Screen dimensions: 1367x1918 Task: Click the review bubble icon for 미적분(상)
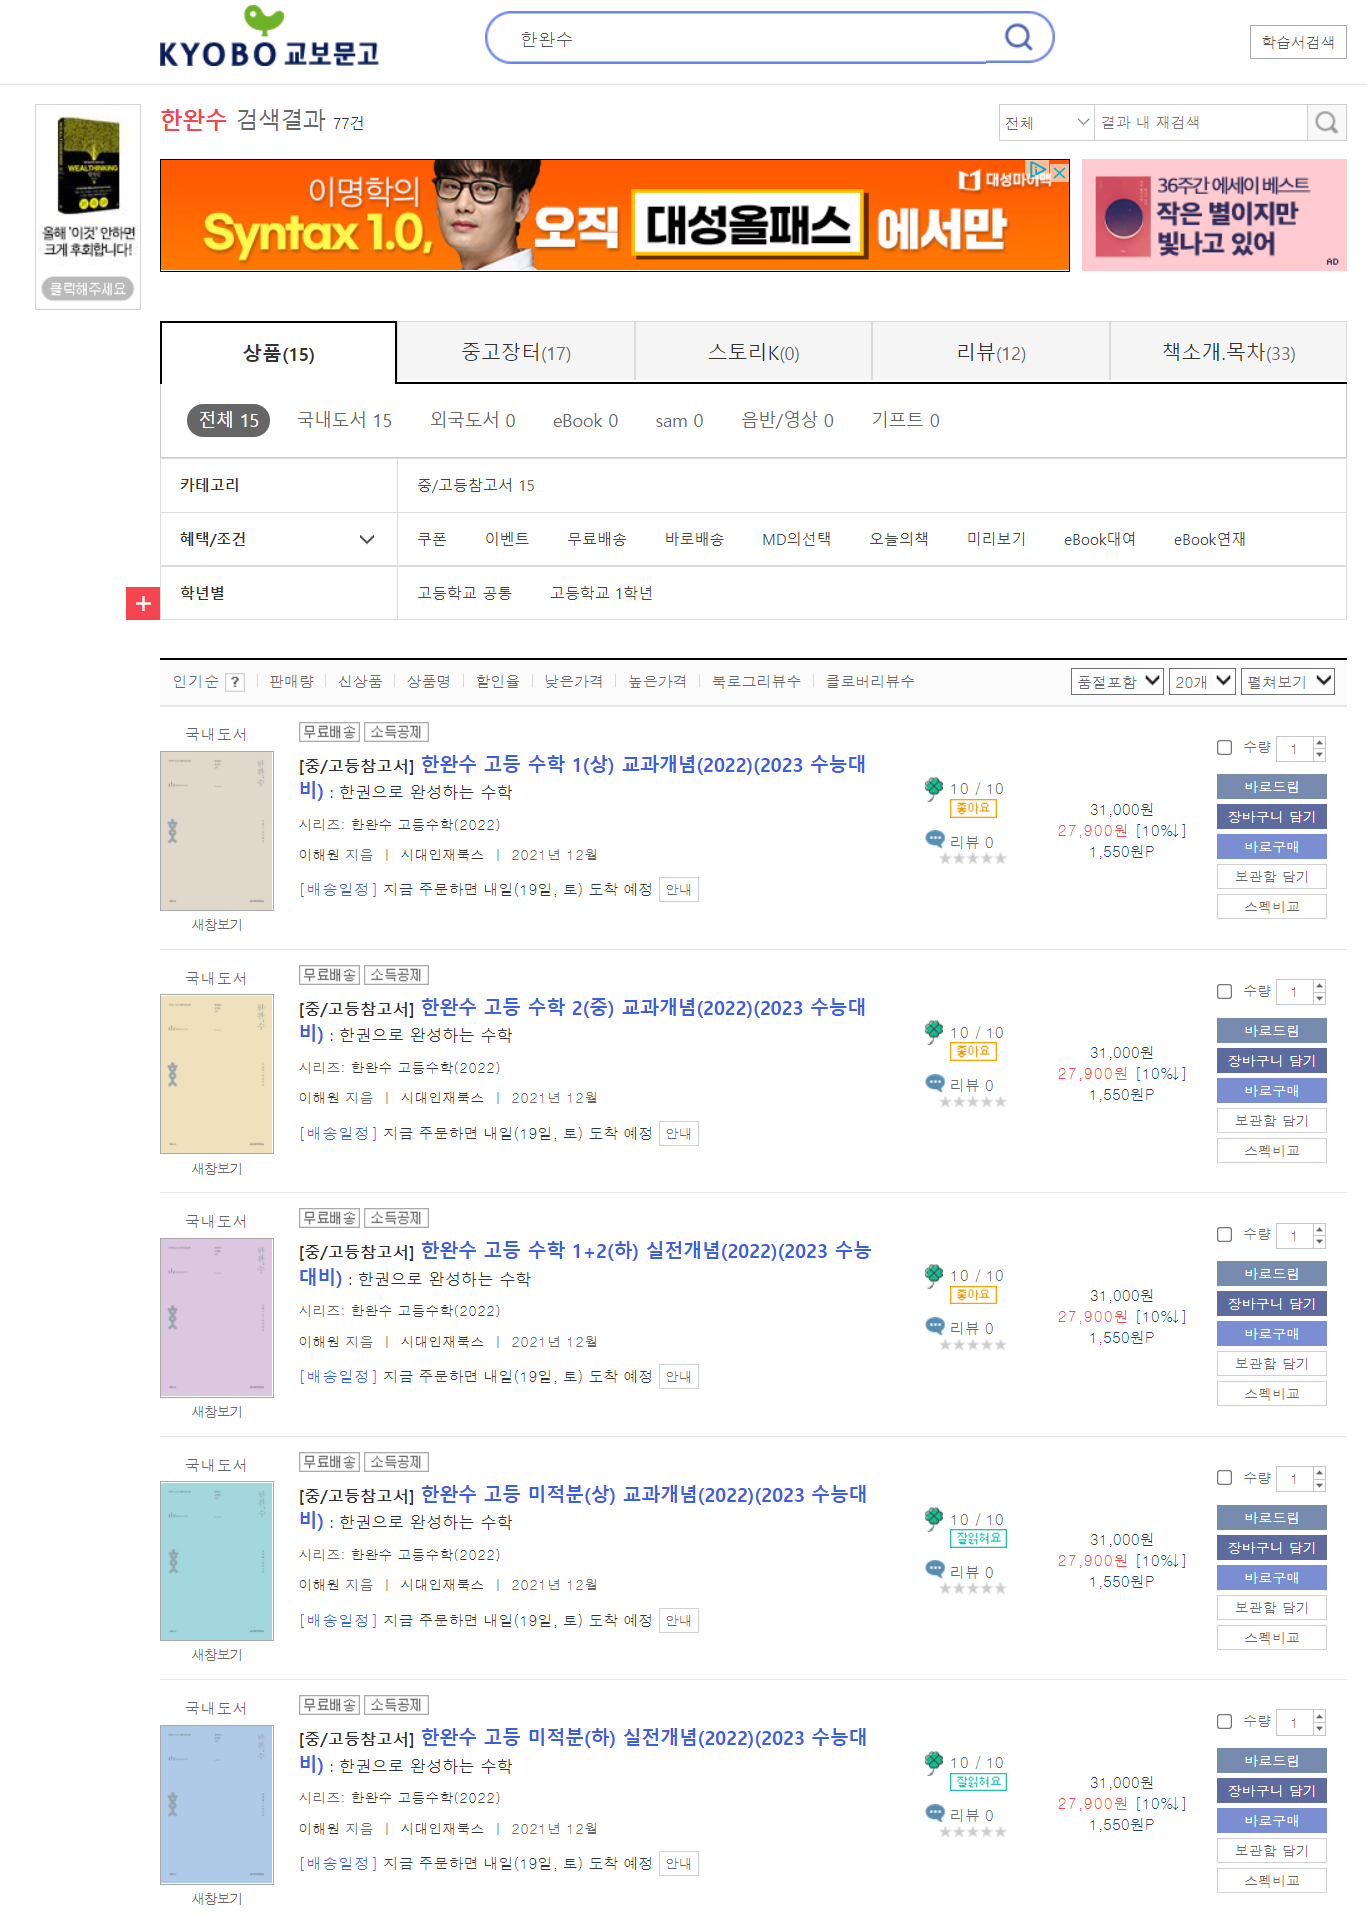click(x=935, y=1570)
